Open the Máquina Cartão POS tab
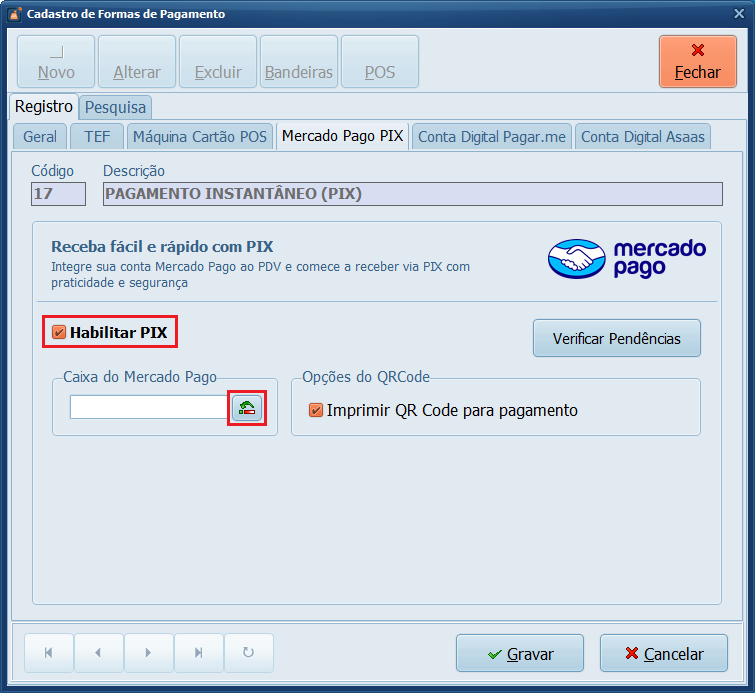This screenshot has height=693, width=755. point(200,137)
